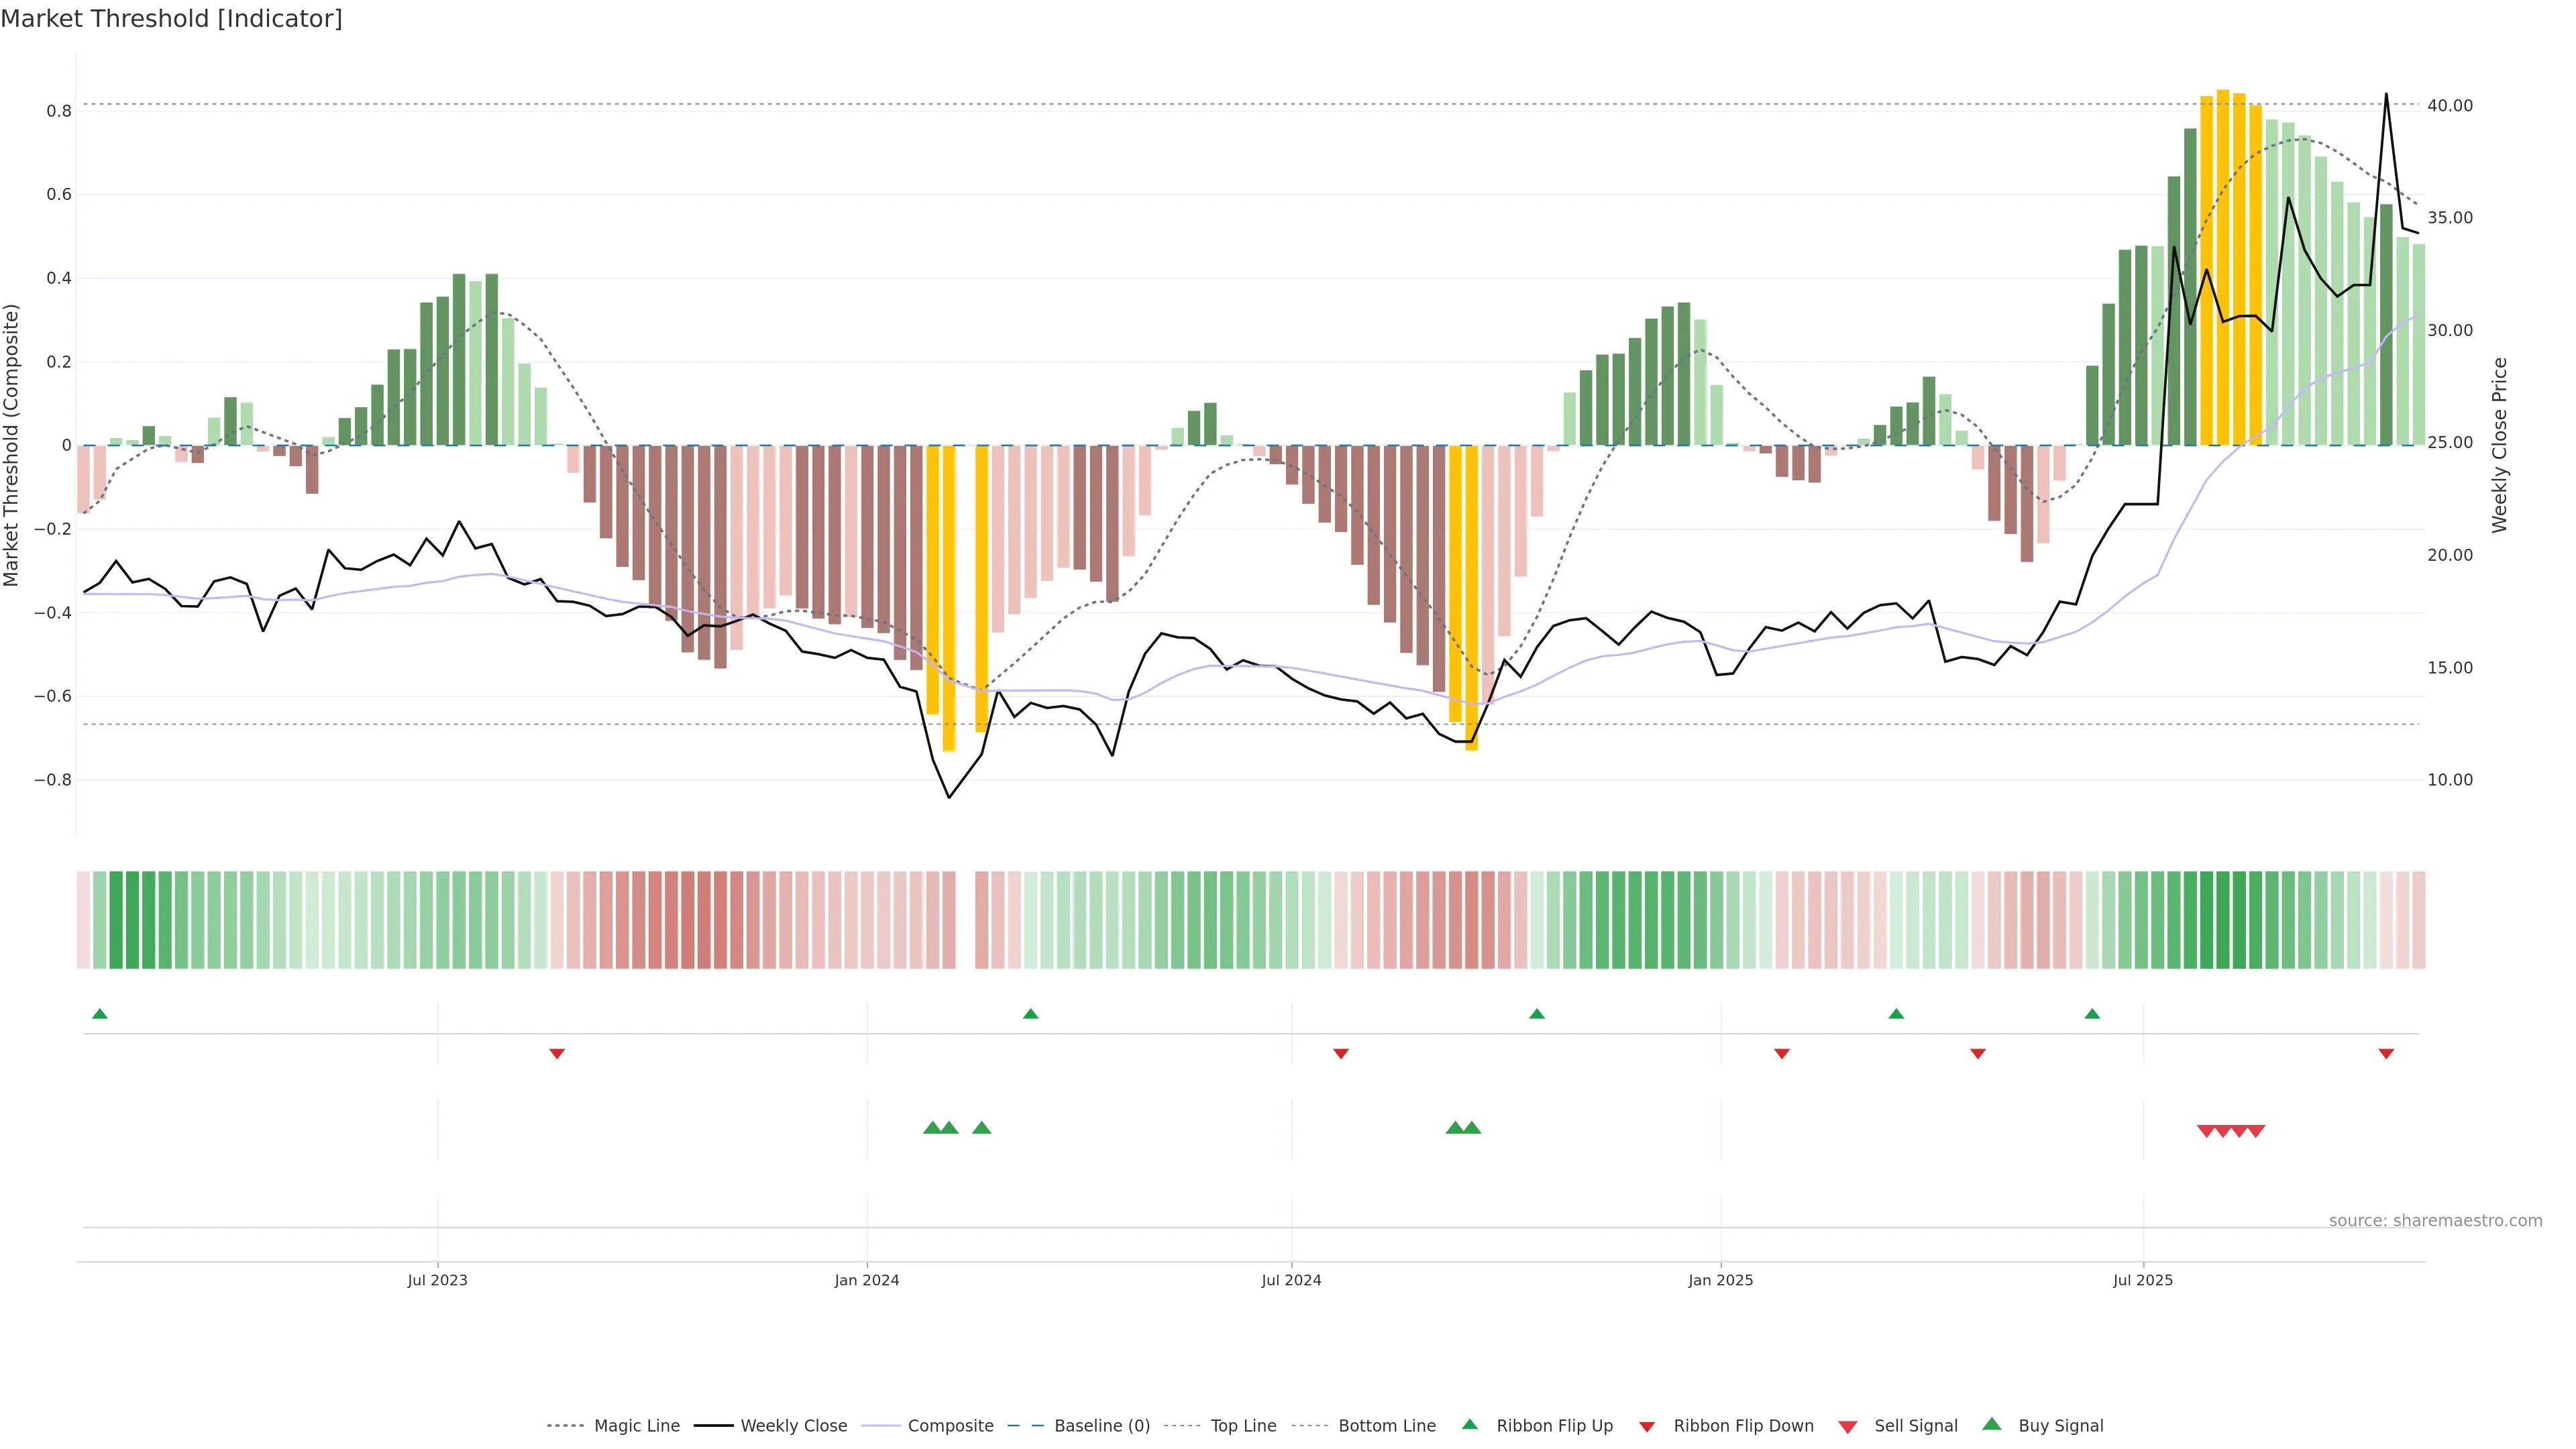Click the leftmost green Ribbon Flip Up marker
Image resolution: width=2576 pixels, height=1449 pixels.
pos(100,1014)
